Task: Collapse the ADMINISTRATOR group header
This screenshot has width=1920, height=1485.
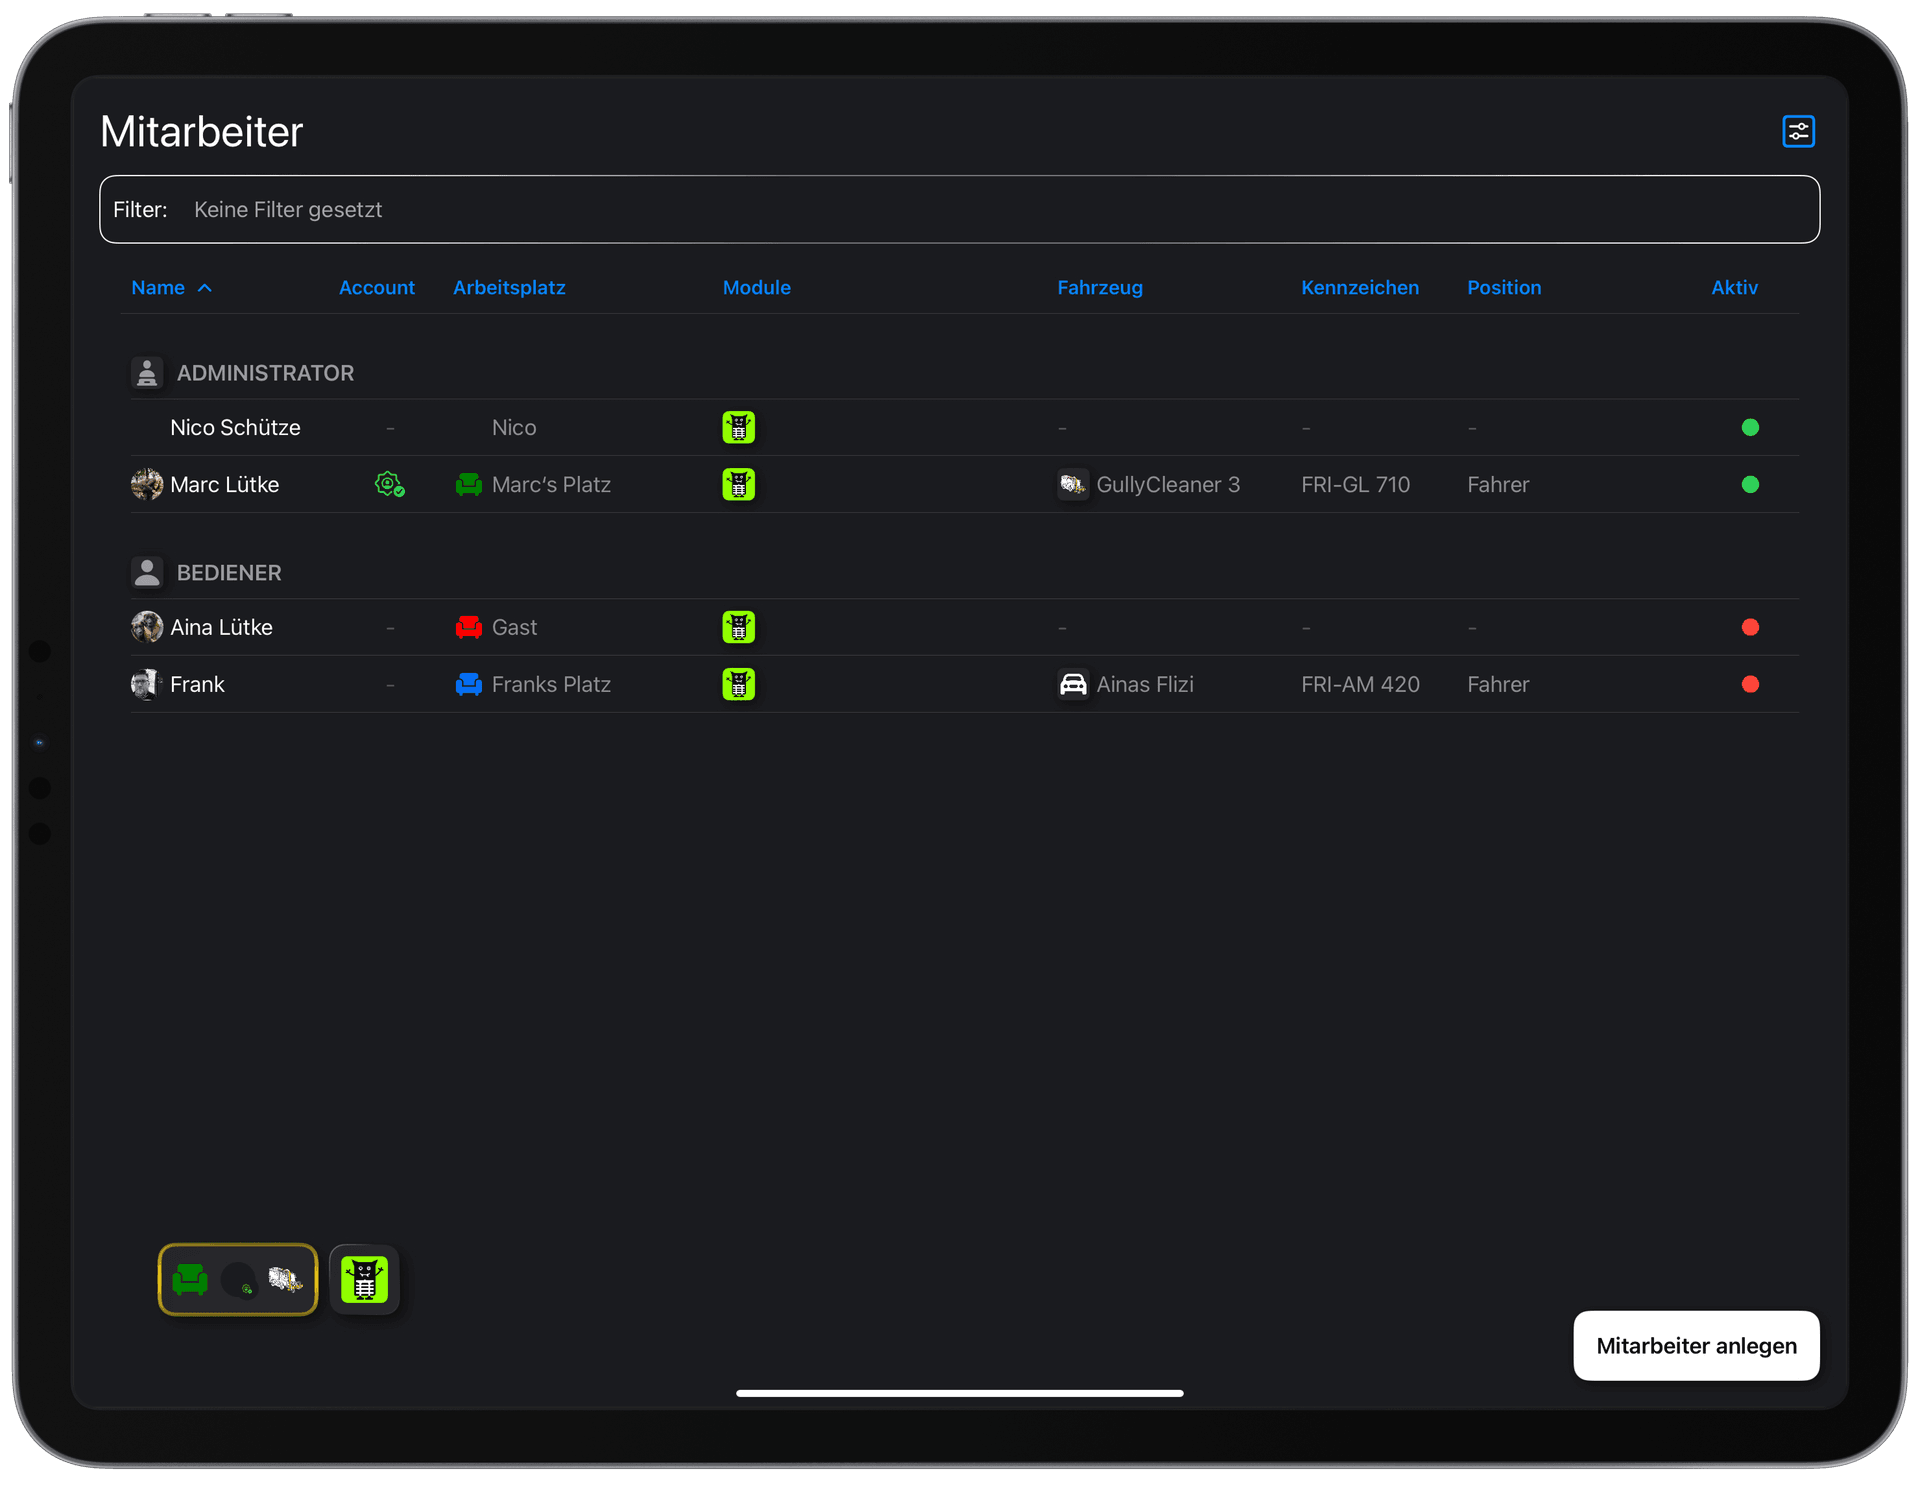Action: point(265,373)
